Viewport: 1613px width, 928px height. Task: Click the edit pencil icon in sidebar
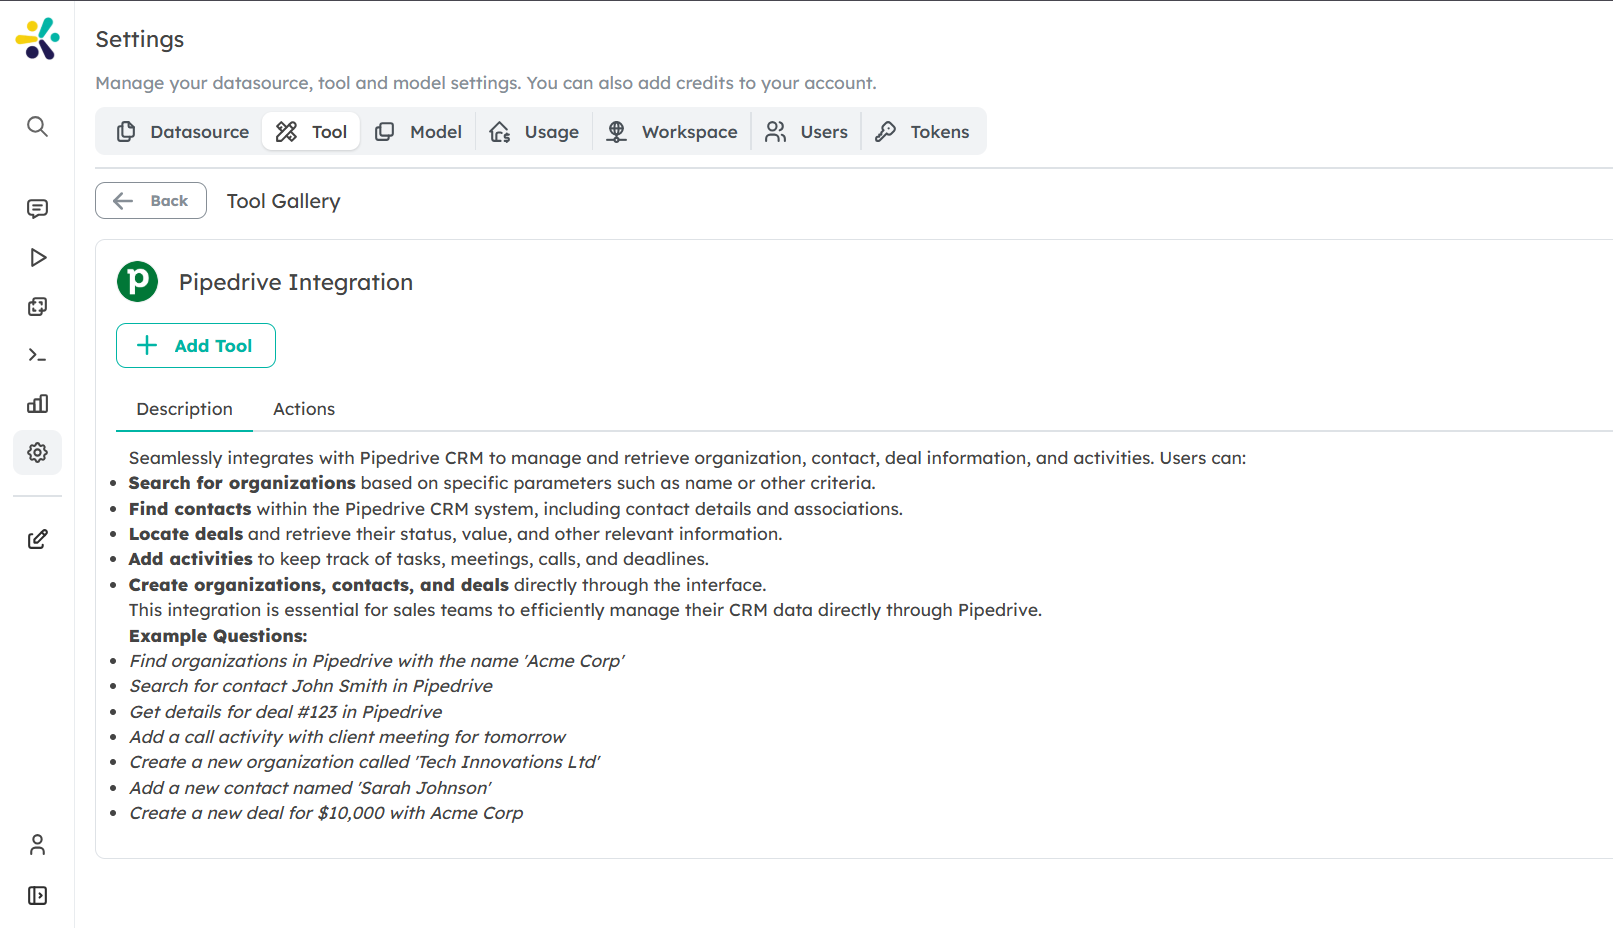pyautogui.click(x=37, y=540)
